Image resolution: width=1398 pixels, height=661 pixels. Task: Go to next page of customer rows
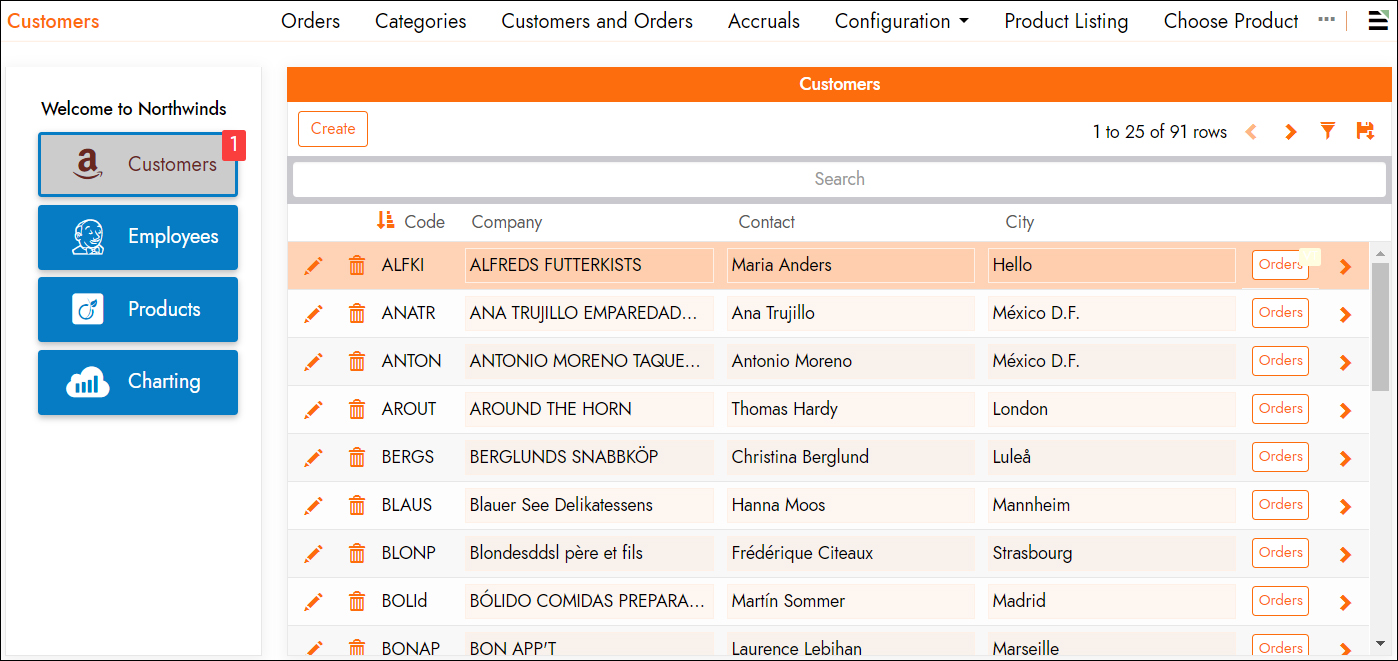click(x=1290, y=132)
